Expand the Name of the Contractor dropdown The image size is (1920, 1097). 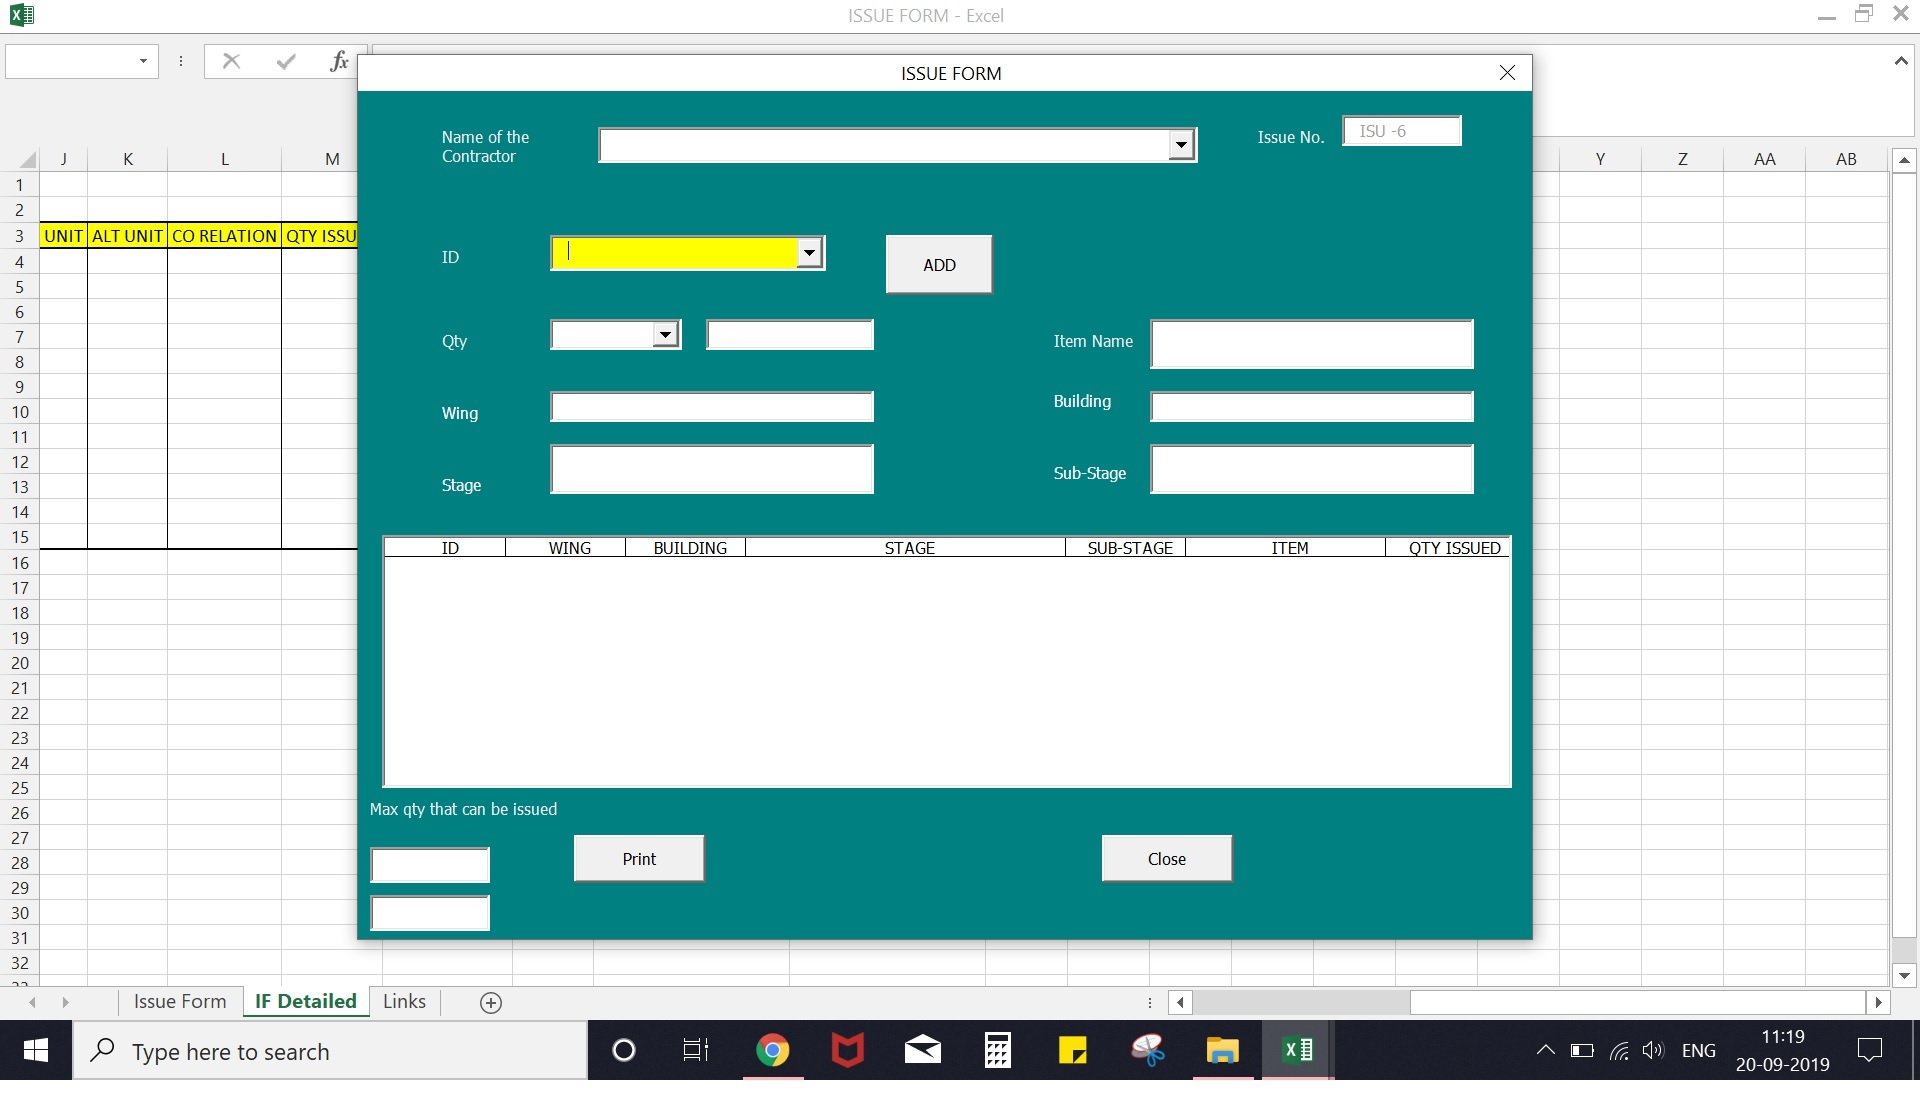coord(1181,145)
